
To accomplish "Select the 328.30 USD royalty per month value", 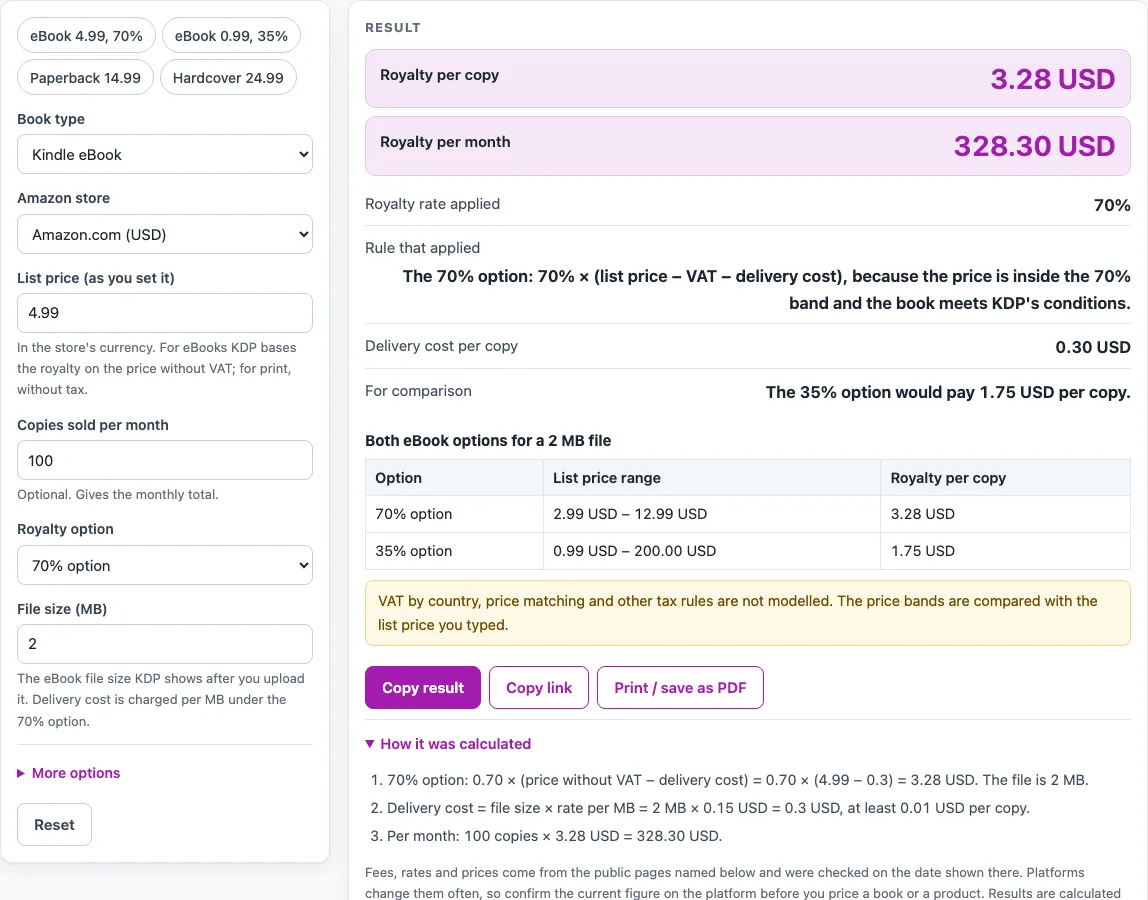I will pos(1034,146).
